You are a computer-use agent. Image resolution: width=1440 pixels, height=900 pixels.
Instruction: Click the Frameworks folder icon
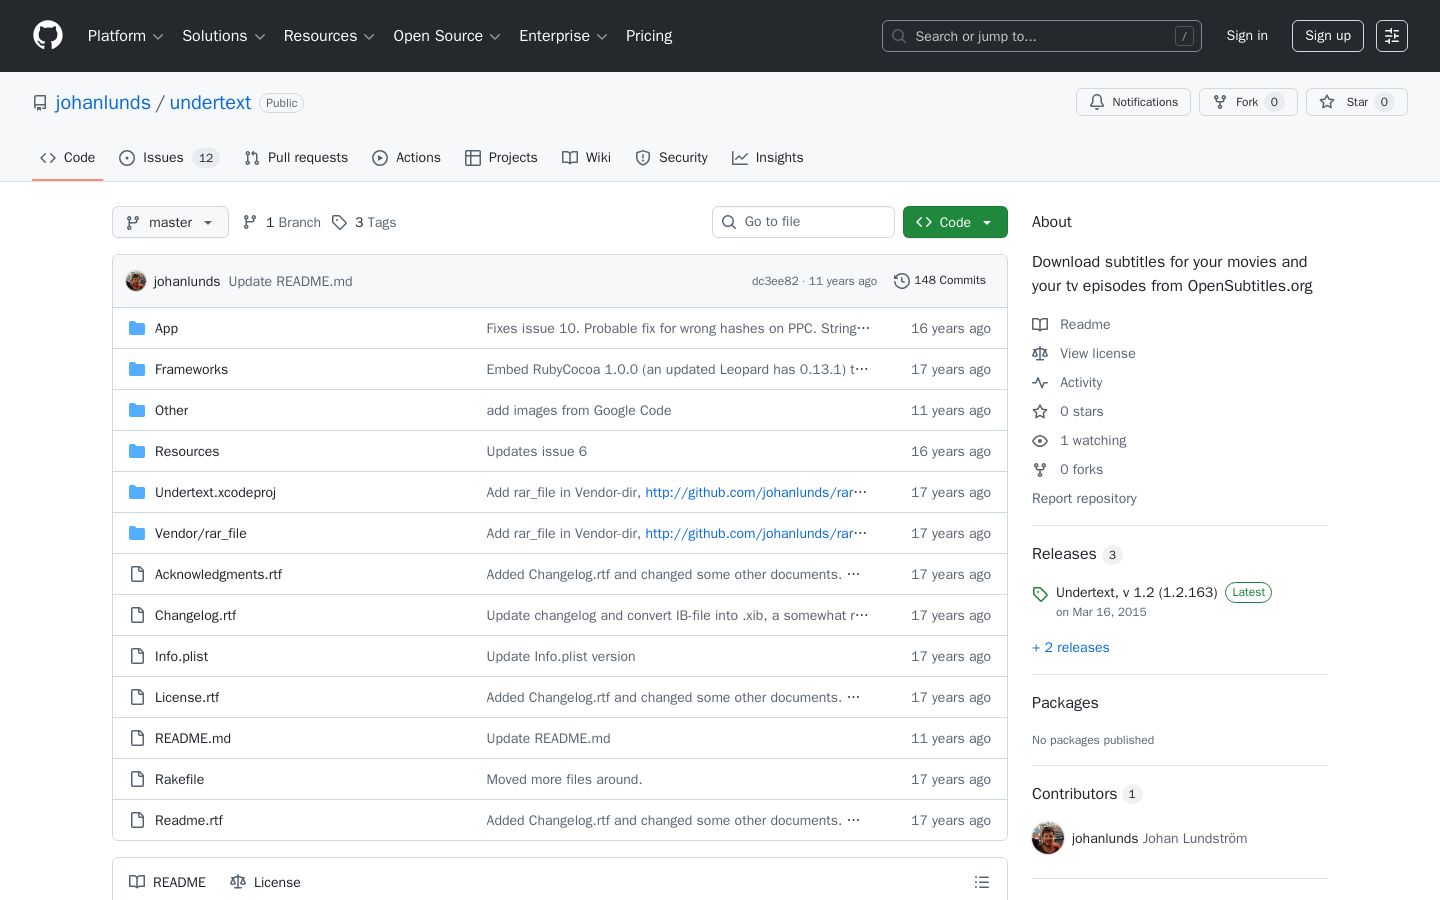pos(137,369)
